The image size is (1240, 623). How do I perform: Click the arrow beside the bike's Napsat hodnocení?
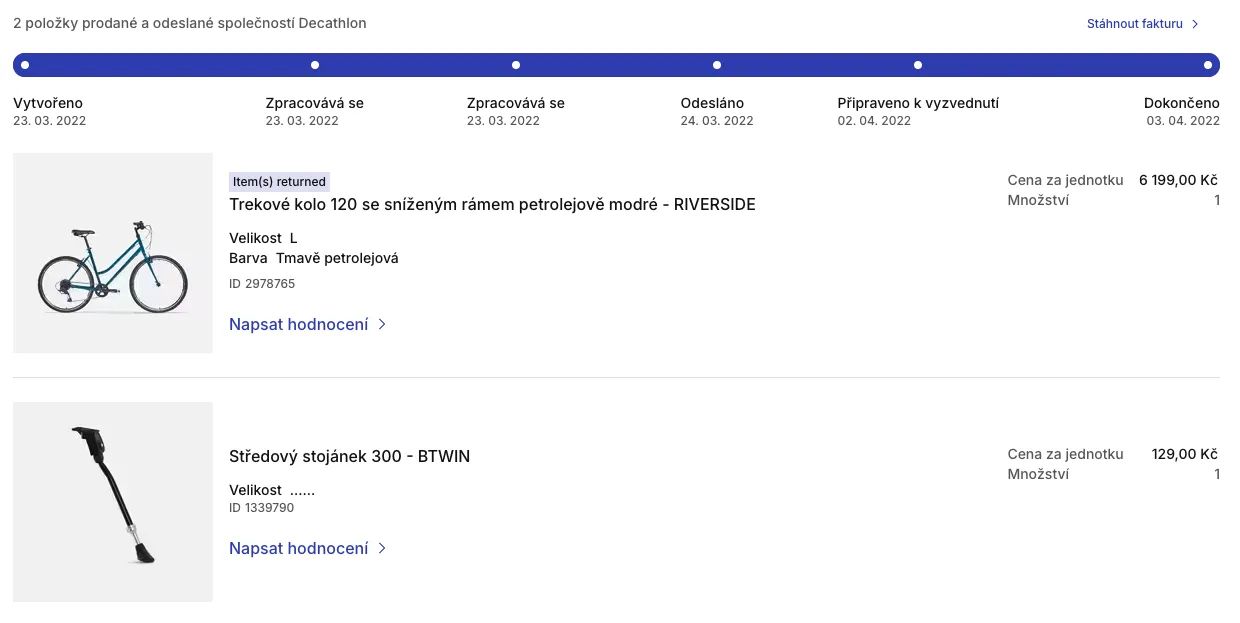(x=382, y=325)
